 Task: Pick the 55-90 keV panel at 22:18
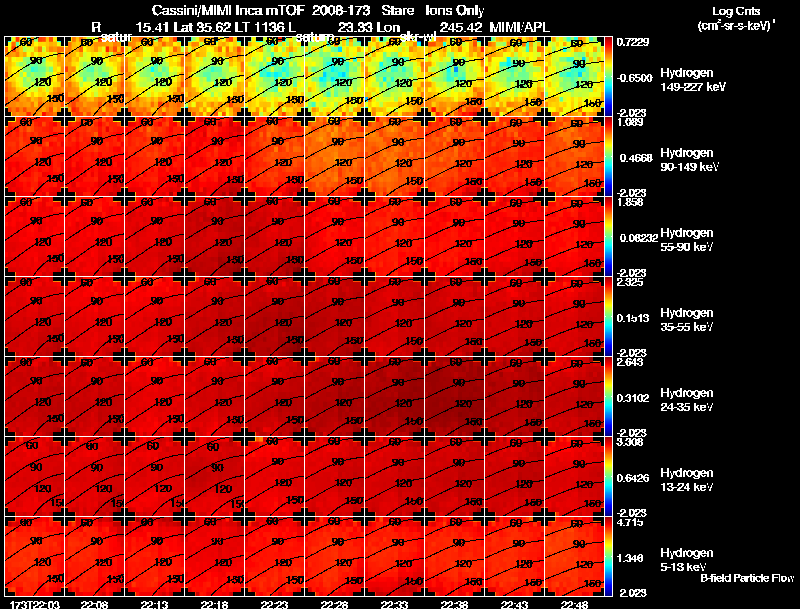214,236
